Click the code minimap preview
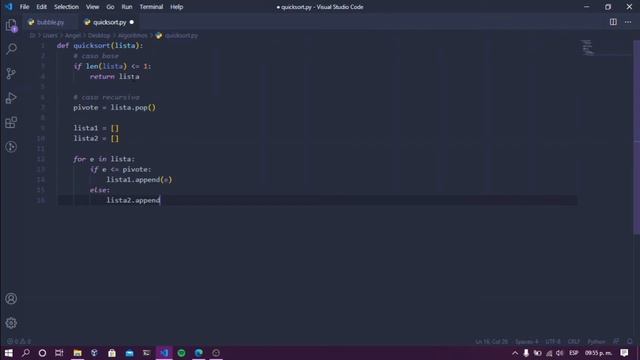Viewport: 640px width, 360px height. pyautogui.click(x=587, y=48)
